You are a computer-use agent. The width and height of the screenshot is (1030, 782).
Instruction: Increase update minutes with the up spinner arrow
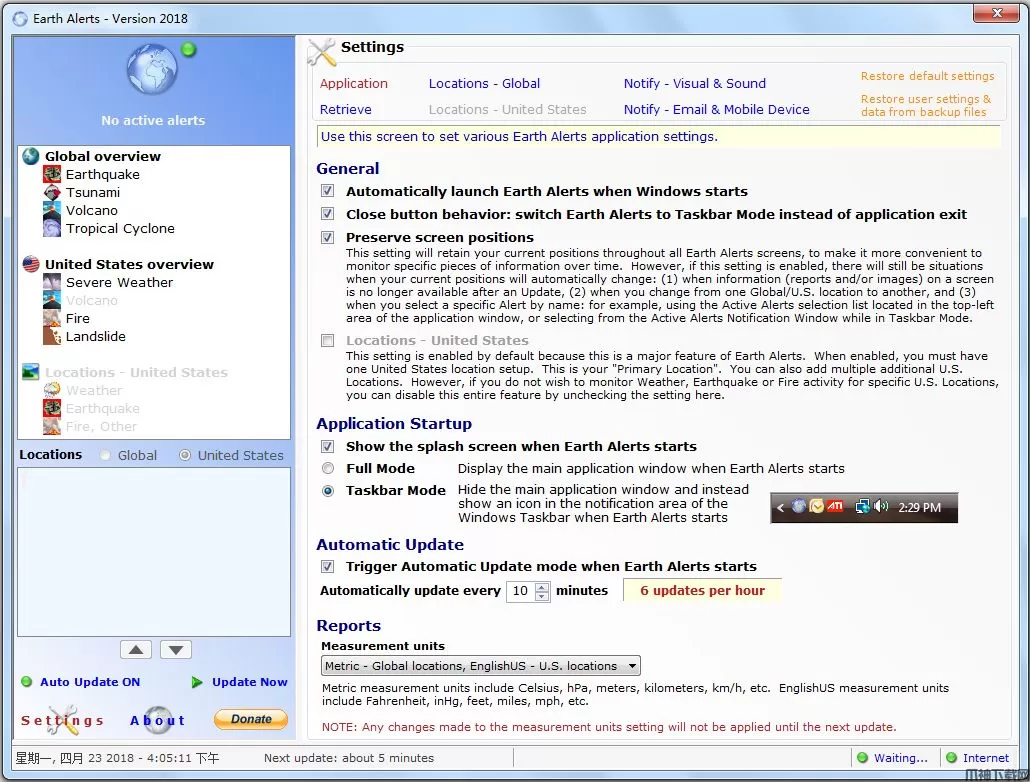click(542, 586)
